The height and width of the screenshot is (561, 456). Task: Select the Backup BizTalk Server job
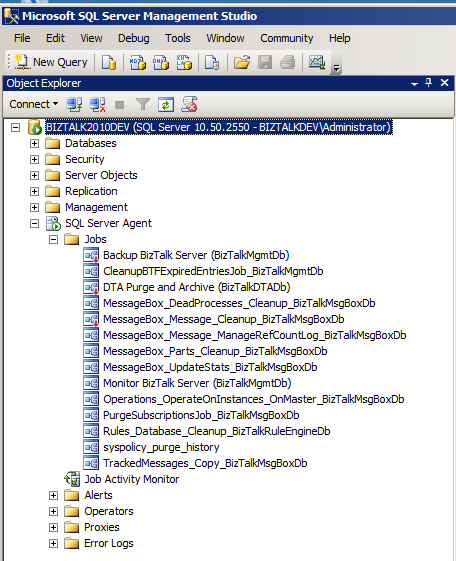coord(196,255)
